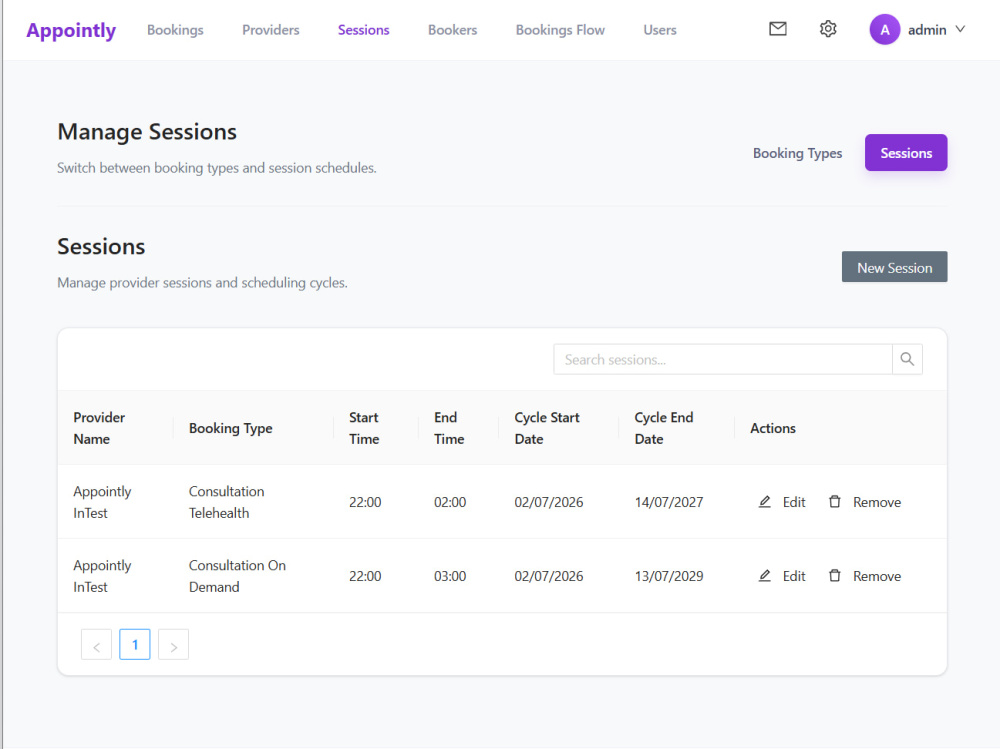1000x749 pixels.
Task: Click pencil icon in Consultation On Demand row
Action: click(x=765, y=576)
